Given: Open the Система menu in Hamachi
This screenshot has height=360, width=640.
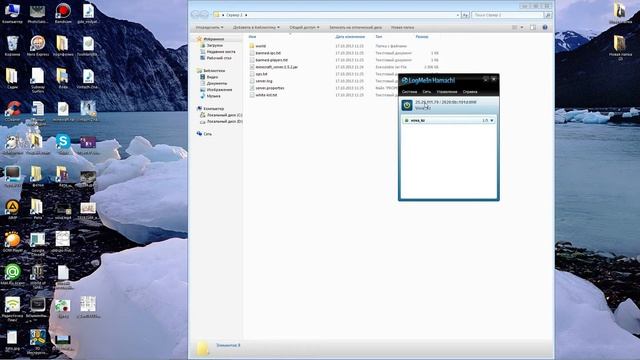Looking at the screenshot, I should pyautogui.click(x=409, y=92).
